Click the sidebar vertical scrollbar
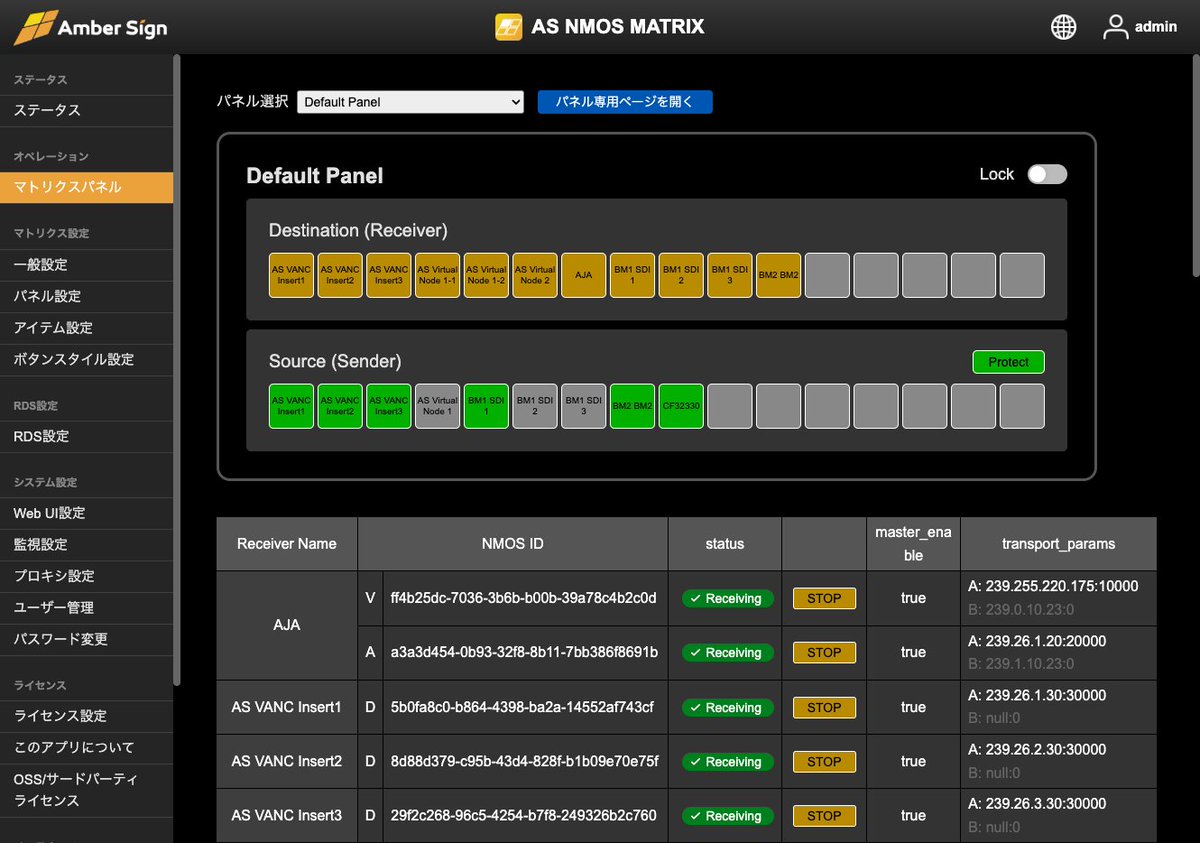The image size is (1200, 843). coord(177,370)
